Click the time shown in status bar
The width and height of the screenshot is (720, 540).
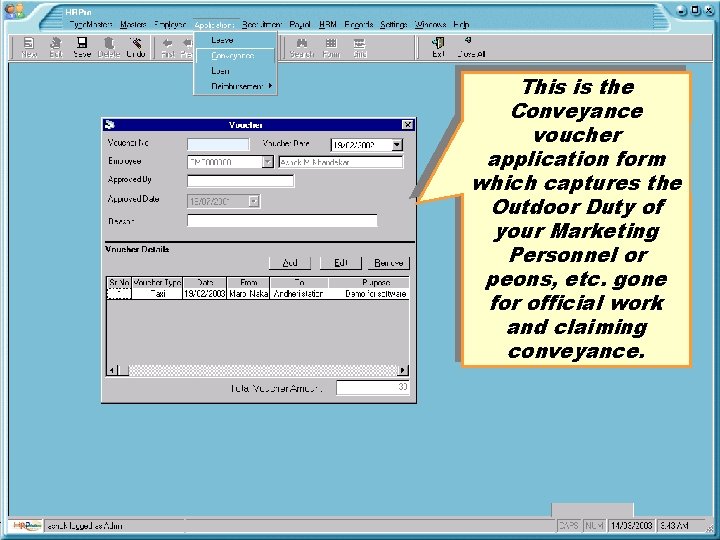point(674,525)
